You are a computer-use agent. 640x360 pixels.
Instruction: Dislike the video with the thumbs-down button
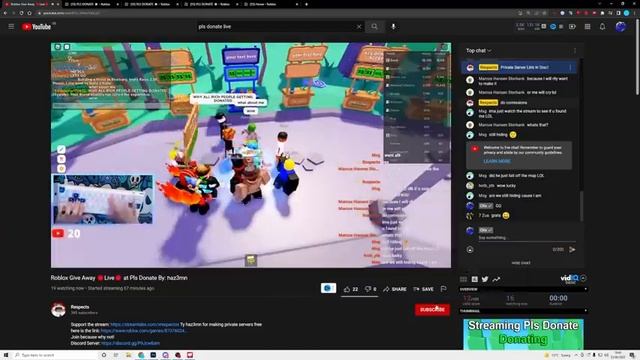(x=371, y=289)
